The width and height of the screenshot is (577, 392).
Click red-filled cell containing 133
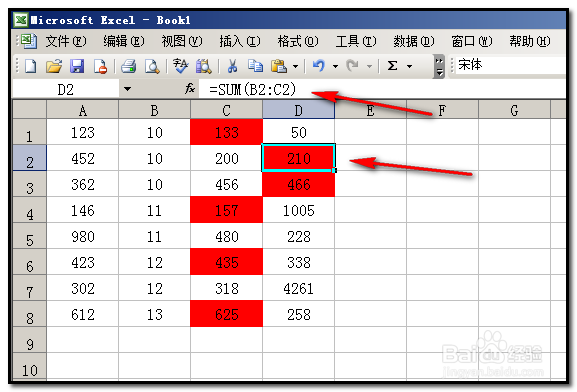226,132
